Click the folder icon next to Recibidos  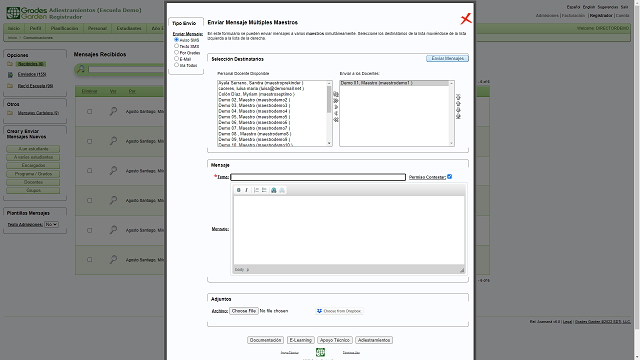(10, 64)
